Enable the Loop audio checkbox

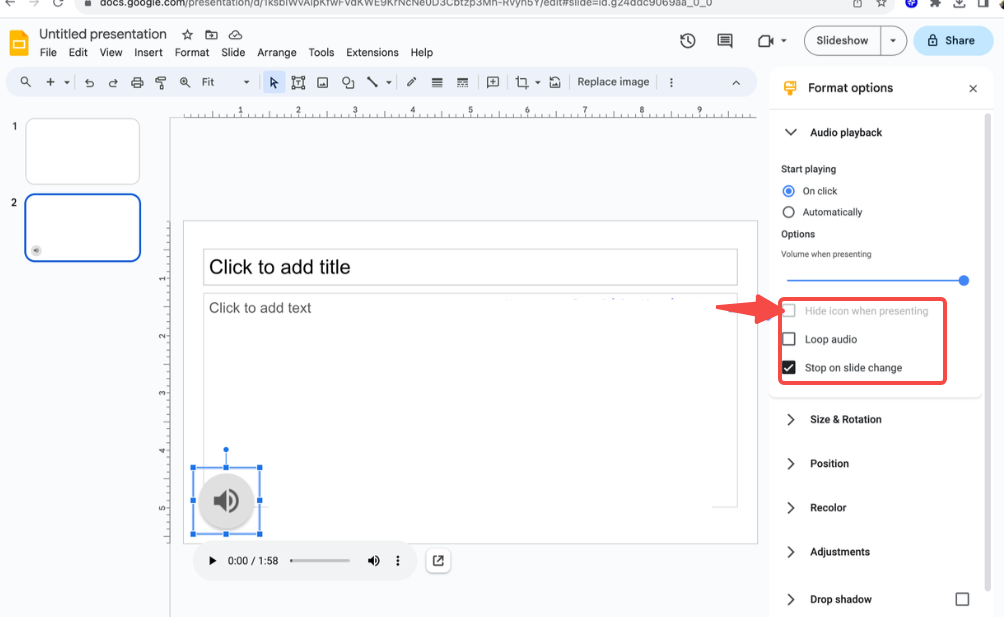(789, 339)
